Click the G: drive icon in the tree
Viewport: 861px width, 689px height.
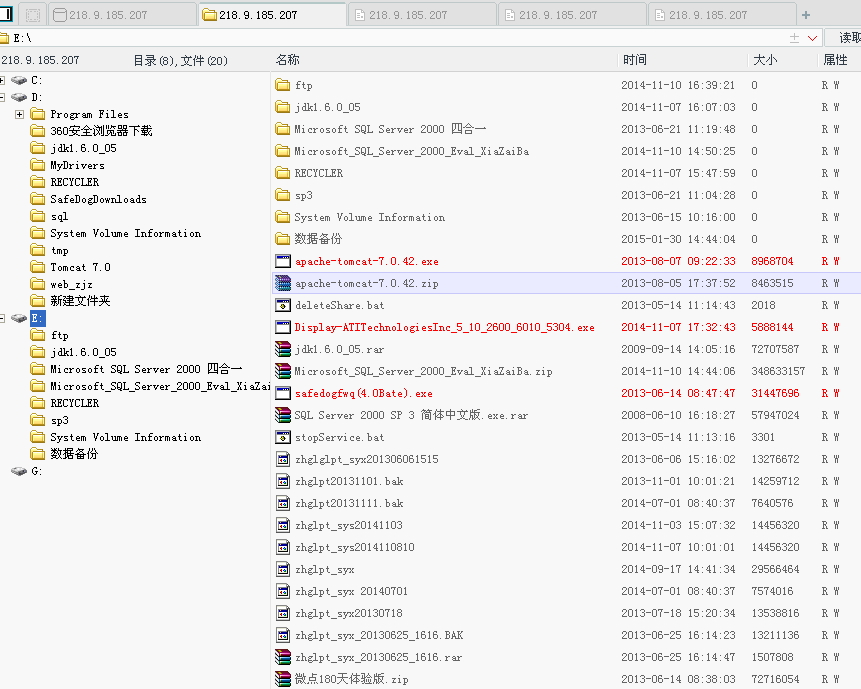[x=19, y=471]
